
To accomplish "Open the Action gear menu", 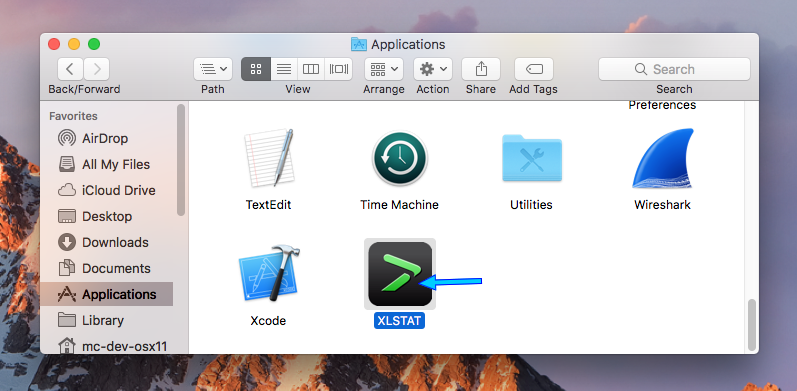I will (x=433, y=69).
